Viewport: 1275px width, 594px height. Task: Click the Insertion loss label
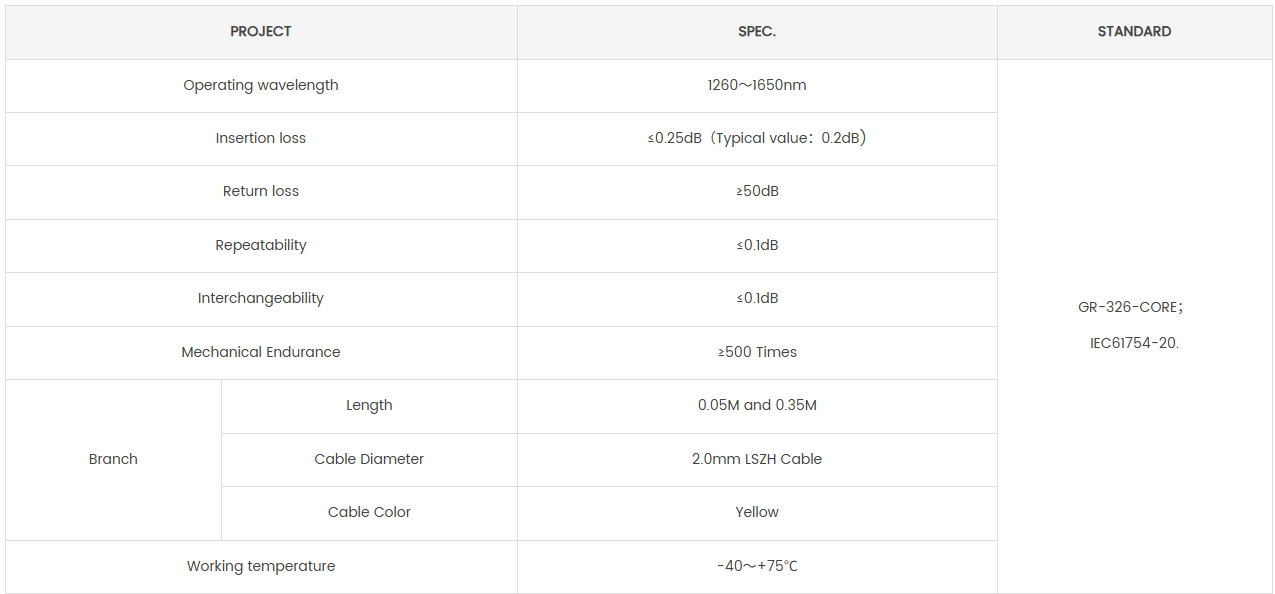pyautogui.click(x=261, y=139)
